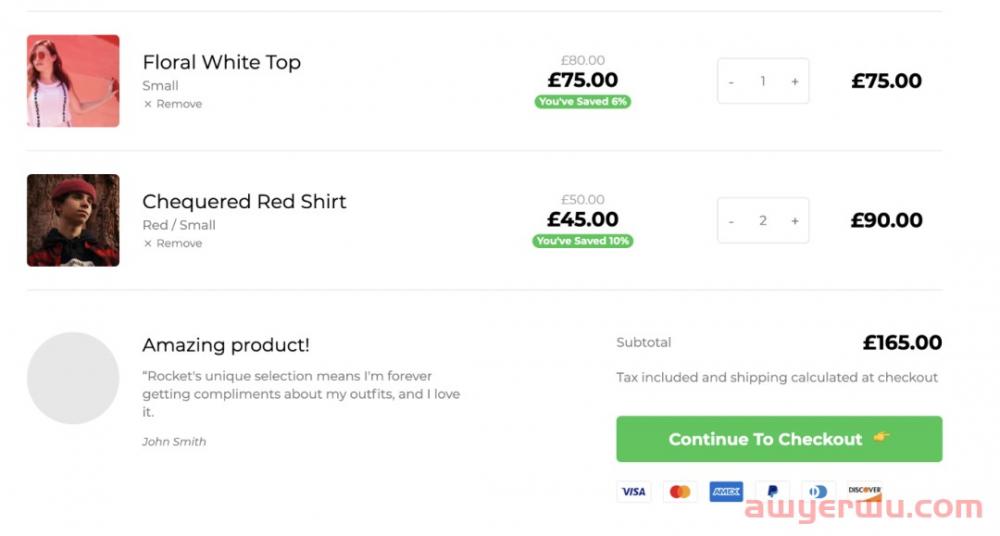Click the Floral White Top quantity field
1000x536 pixels.
(763, 82)
